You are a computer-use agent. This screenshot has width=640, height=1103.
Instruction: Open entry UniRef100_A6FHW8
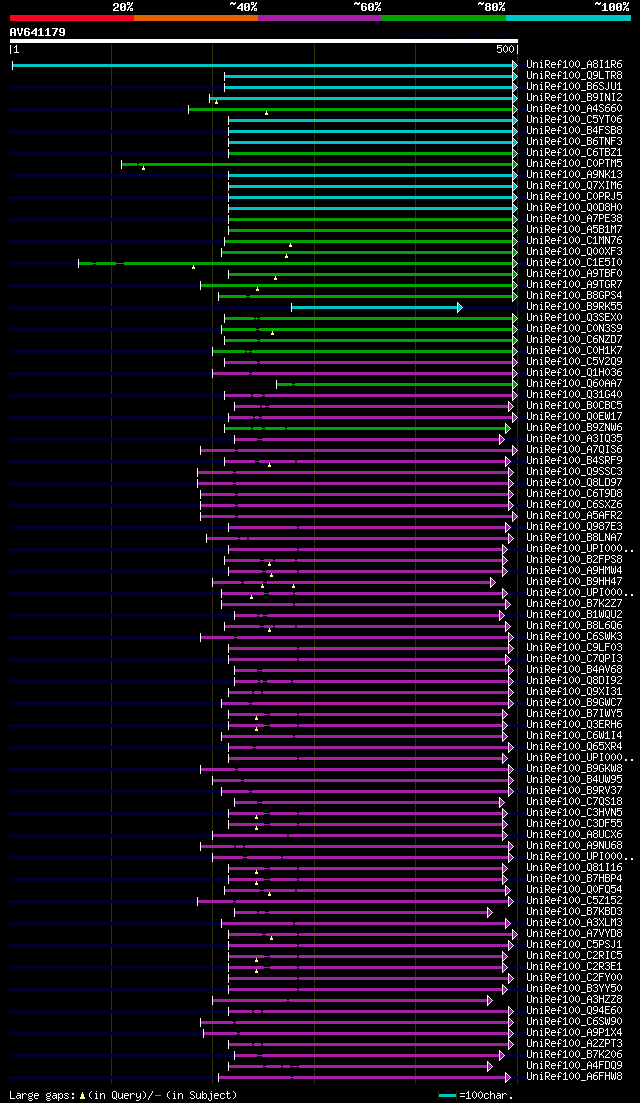[574, 1077]
